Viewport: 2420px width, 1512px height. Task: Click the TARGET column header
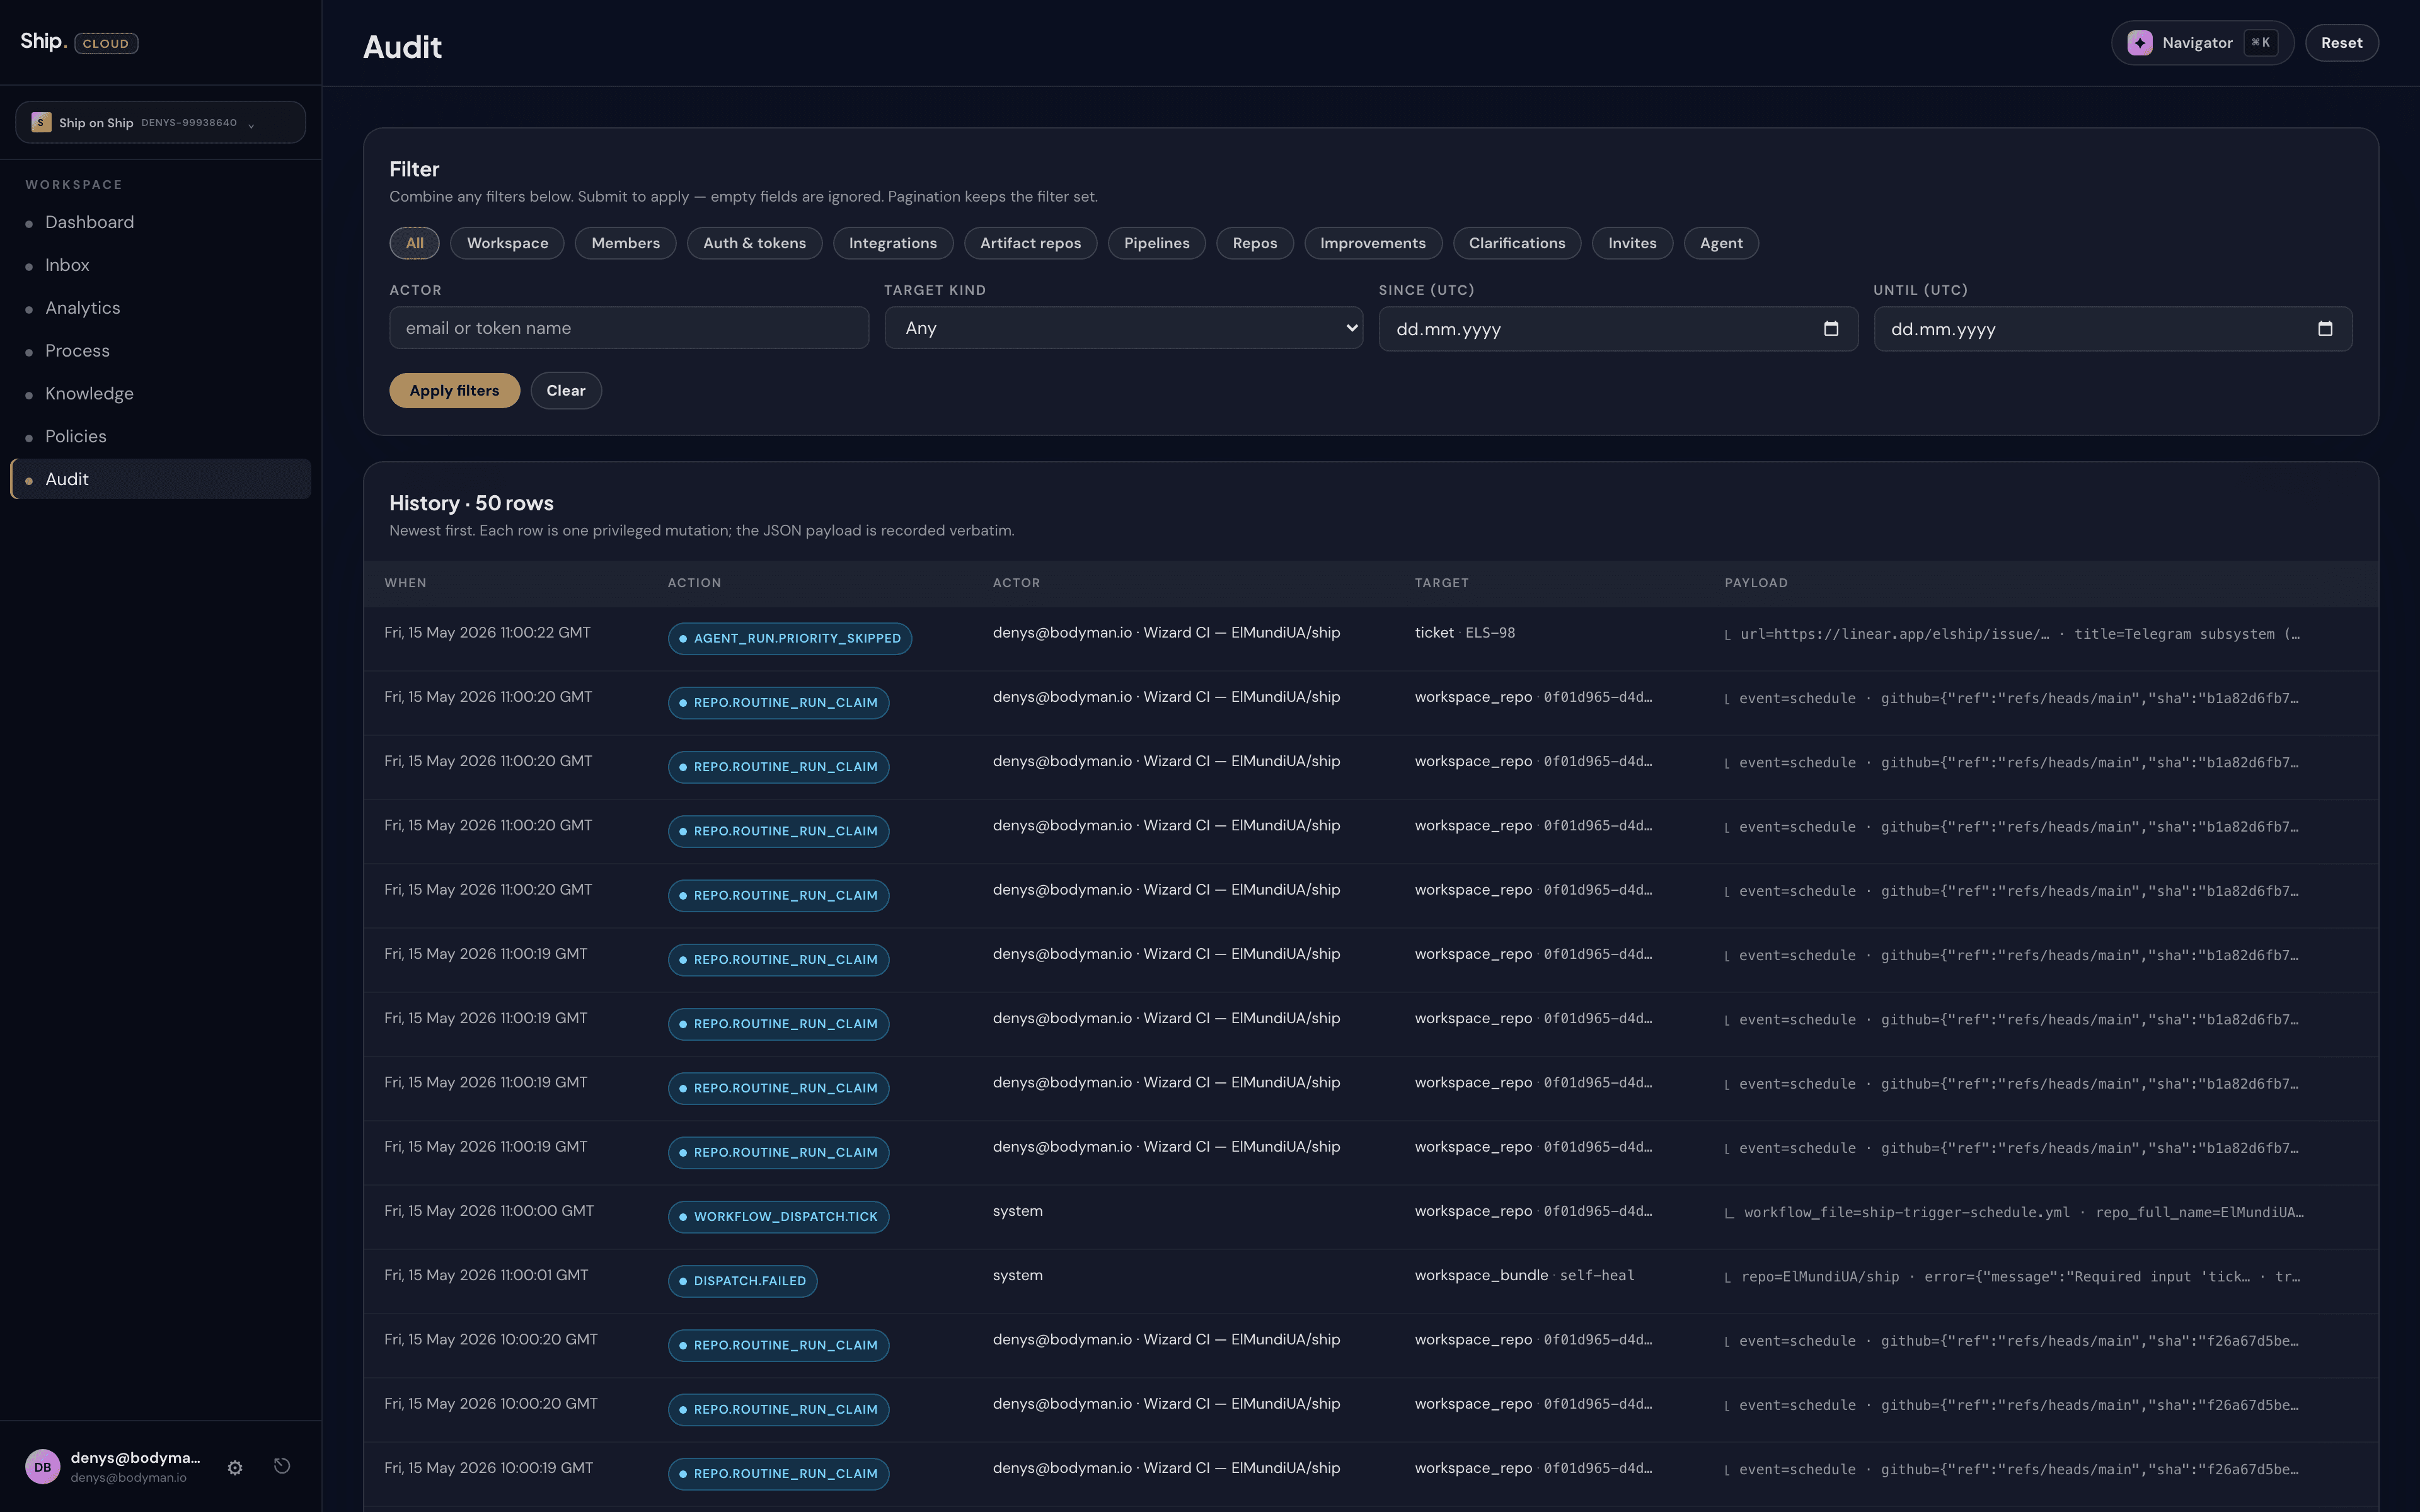(x=1441, y=583)
